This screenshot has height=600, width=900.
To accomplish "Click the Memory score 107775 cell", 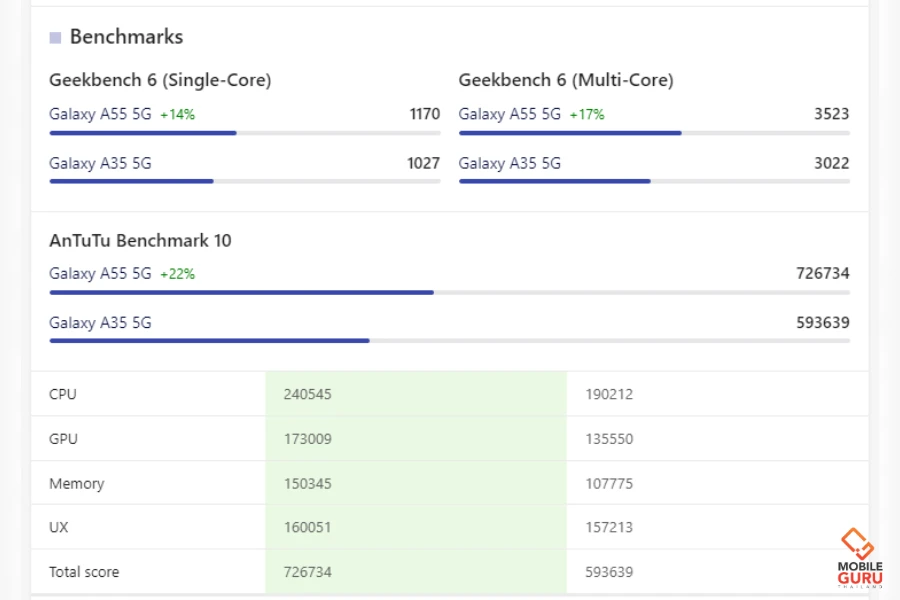I will pos(609,483).
